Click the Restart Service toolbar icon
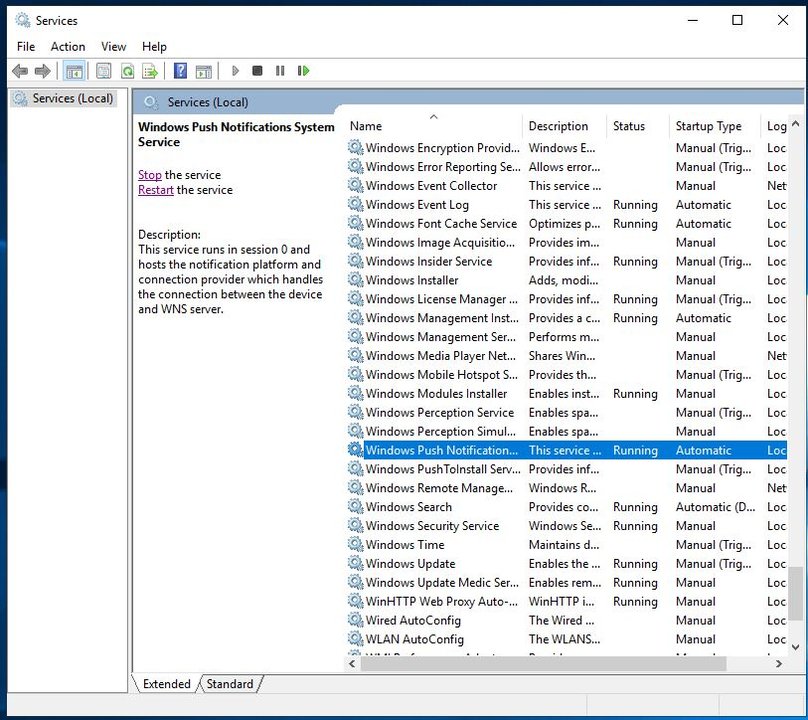 point(303,71)
